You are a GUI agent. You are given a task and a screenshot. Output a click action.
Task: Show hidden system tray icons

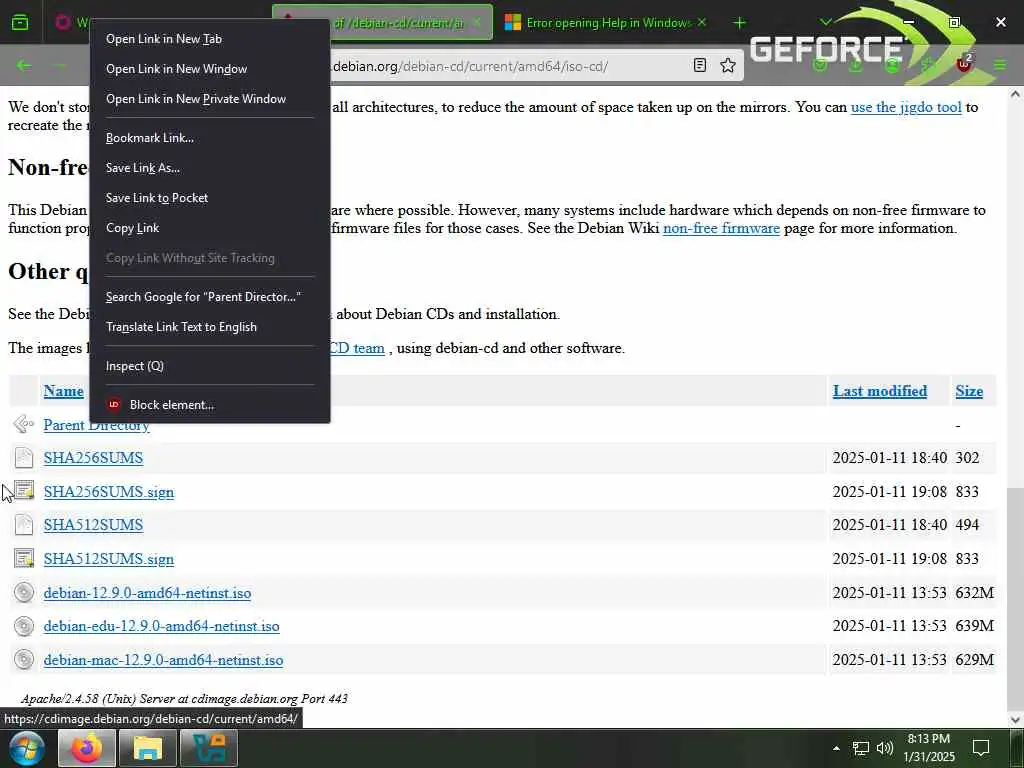point(836,748)
